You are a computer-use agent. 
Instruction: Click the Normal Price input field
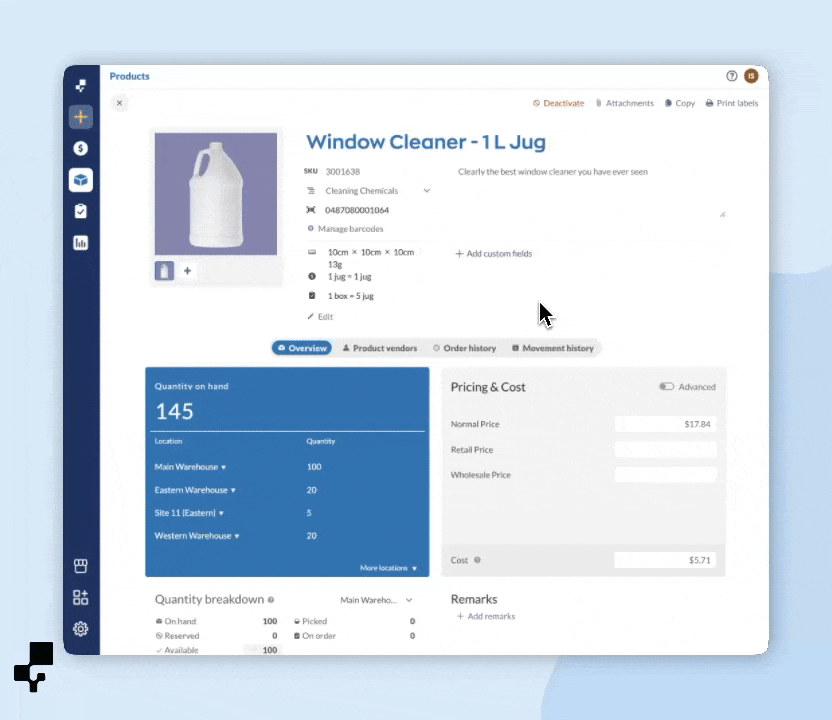coord(665,424)
